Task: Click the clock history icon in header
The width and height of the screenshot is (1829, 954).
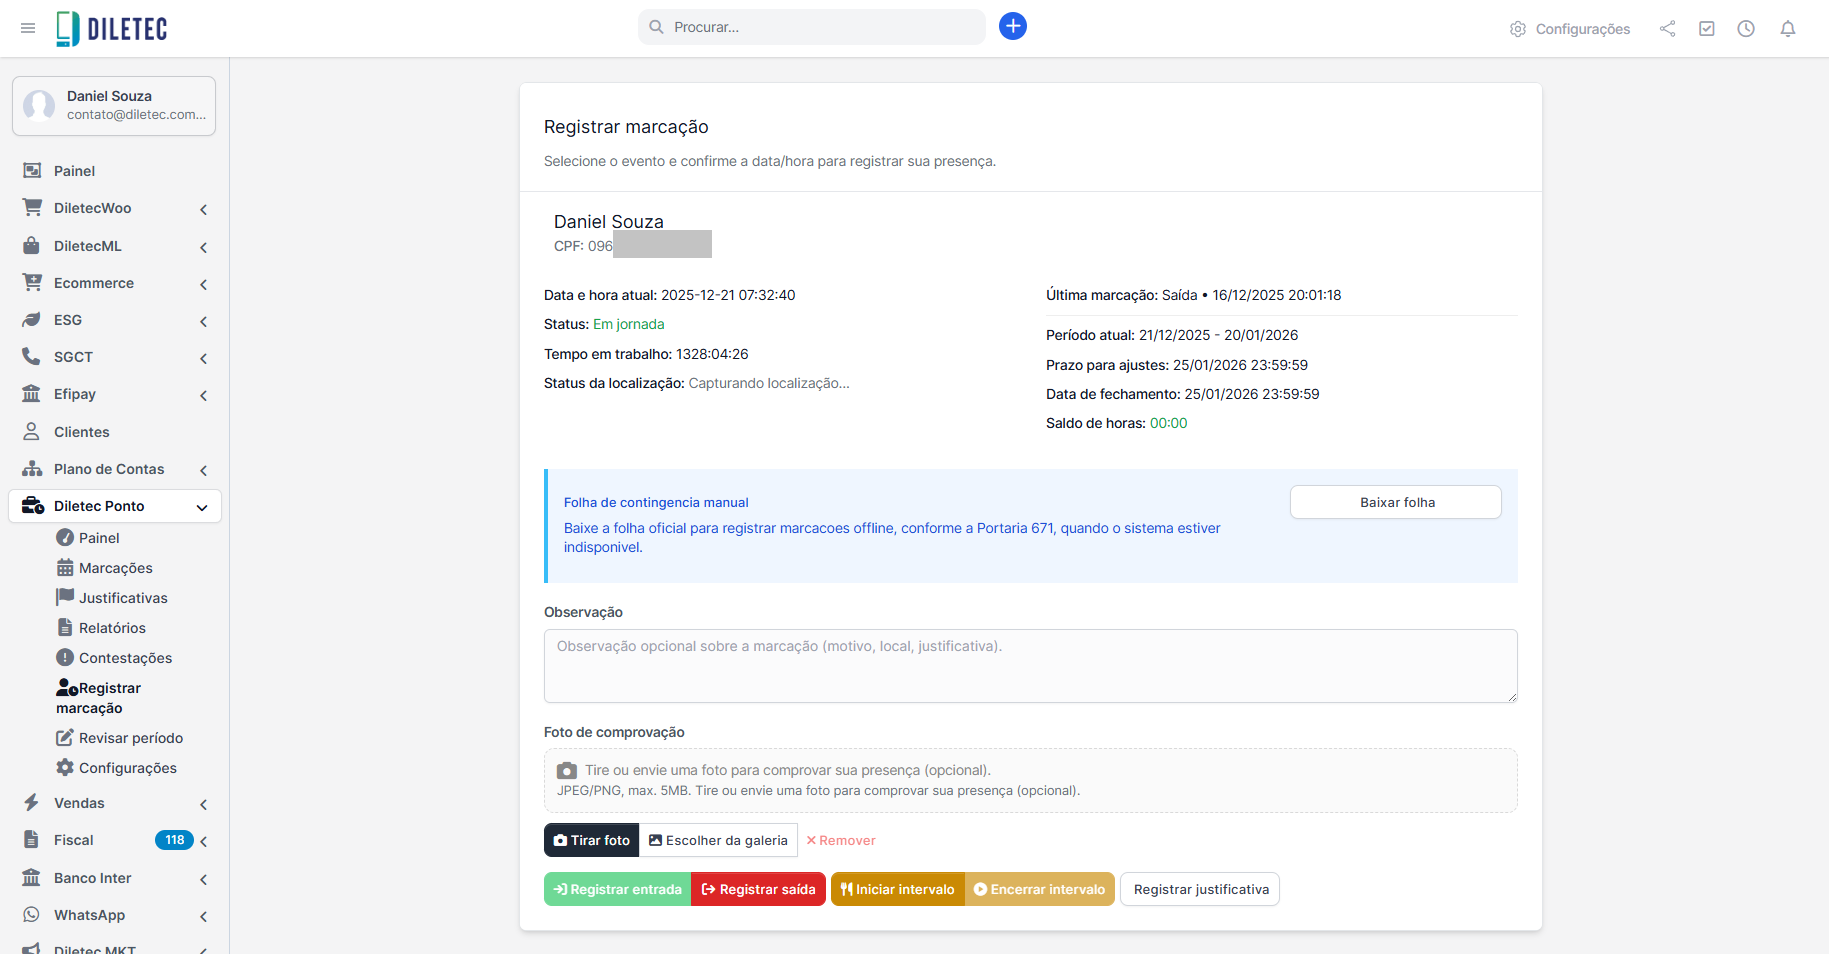Action: (x=1745, y=29)
